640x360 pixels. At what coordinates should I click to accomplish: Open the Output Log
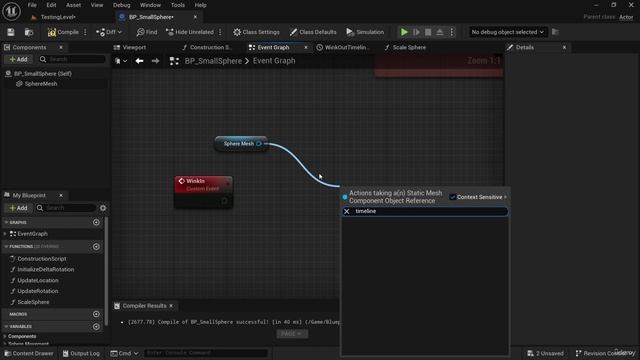(x=81, y=353)
